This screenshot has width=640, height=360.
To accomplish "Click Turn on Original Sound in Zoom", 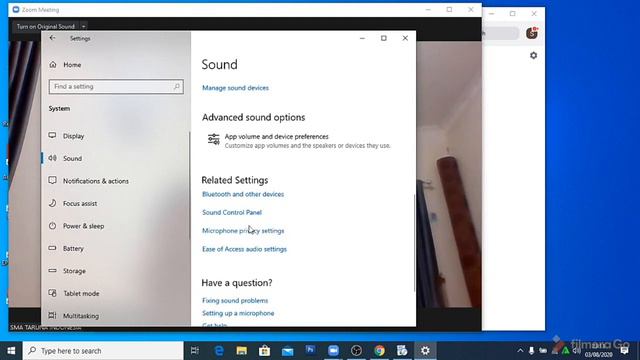I will 45,27.
